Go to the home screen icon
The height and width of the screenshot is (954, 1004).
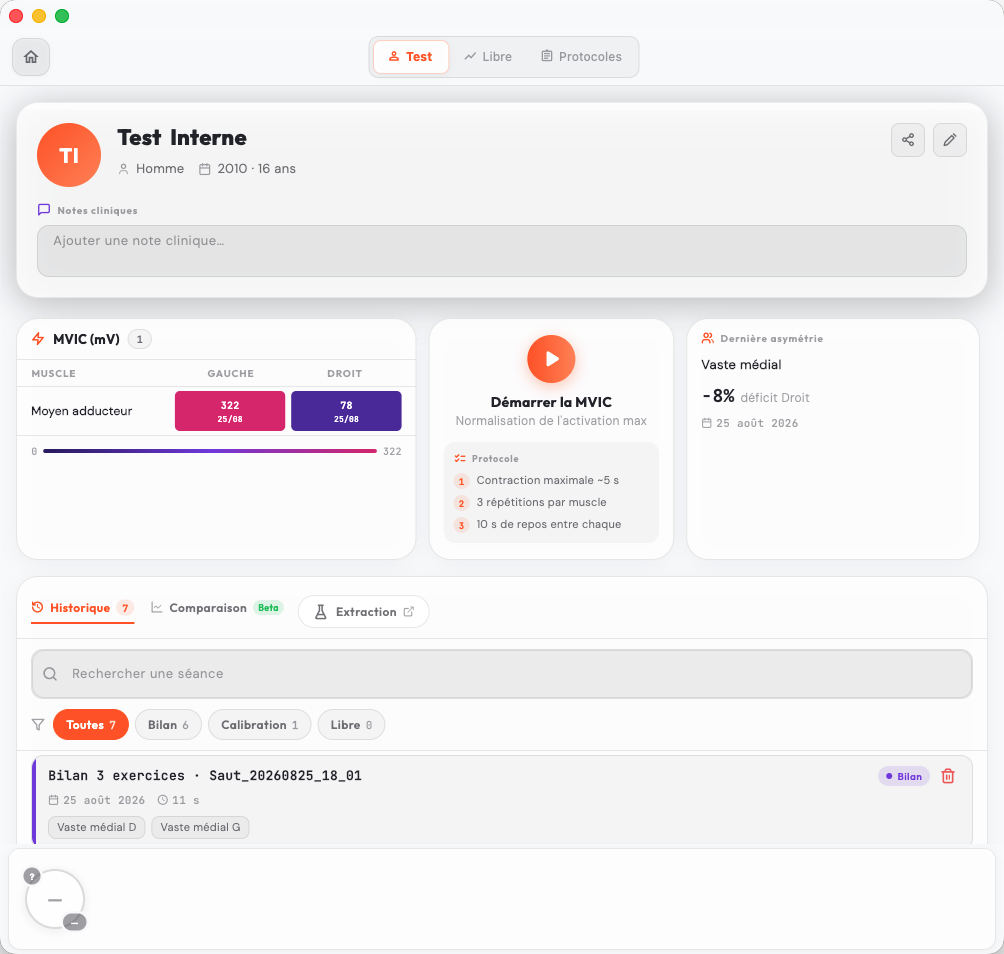pos(31,57)
